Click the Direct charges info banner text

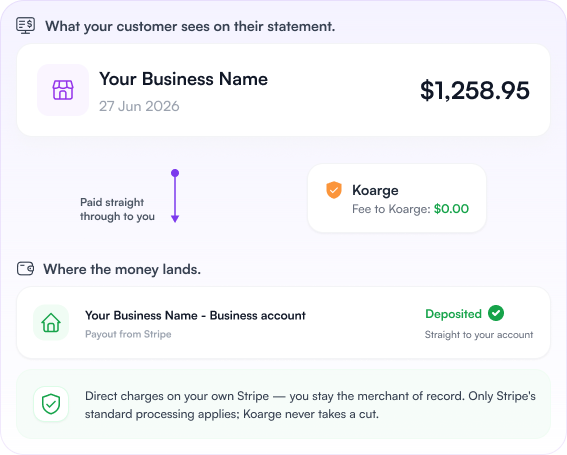point(310,405)
